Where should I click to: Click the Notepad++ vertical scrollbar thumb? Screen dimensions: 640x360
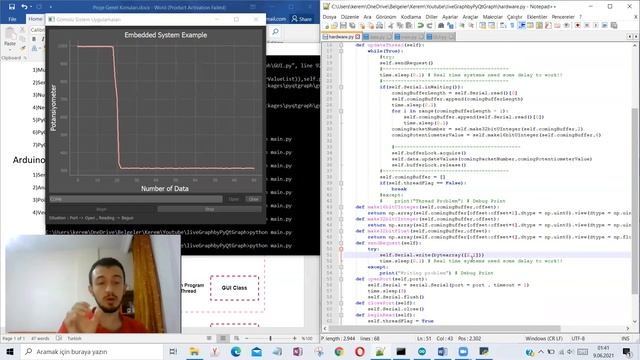(x=635, y=200)
